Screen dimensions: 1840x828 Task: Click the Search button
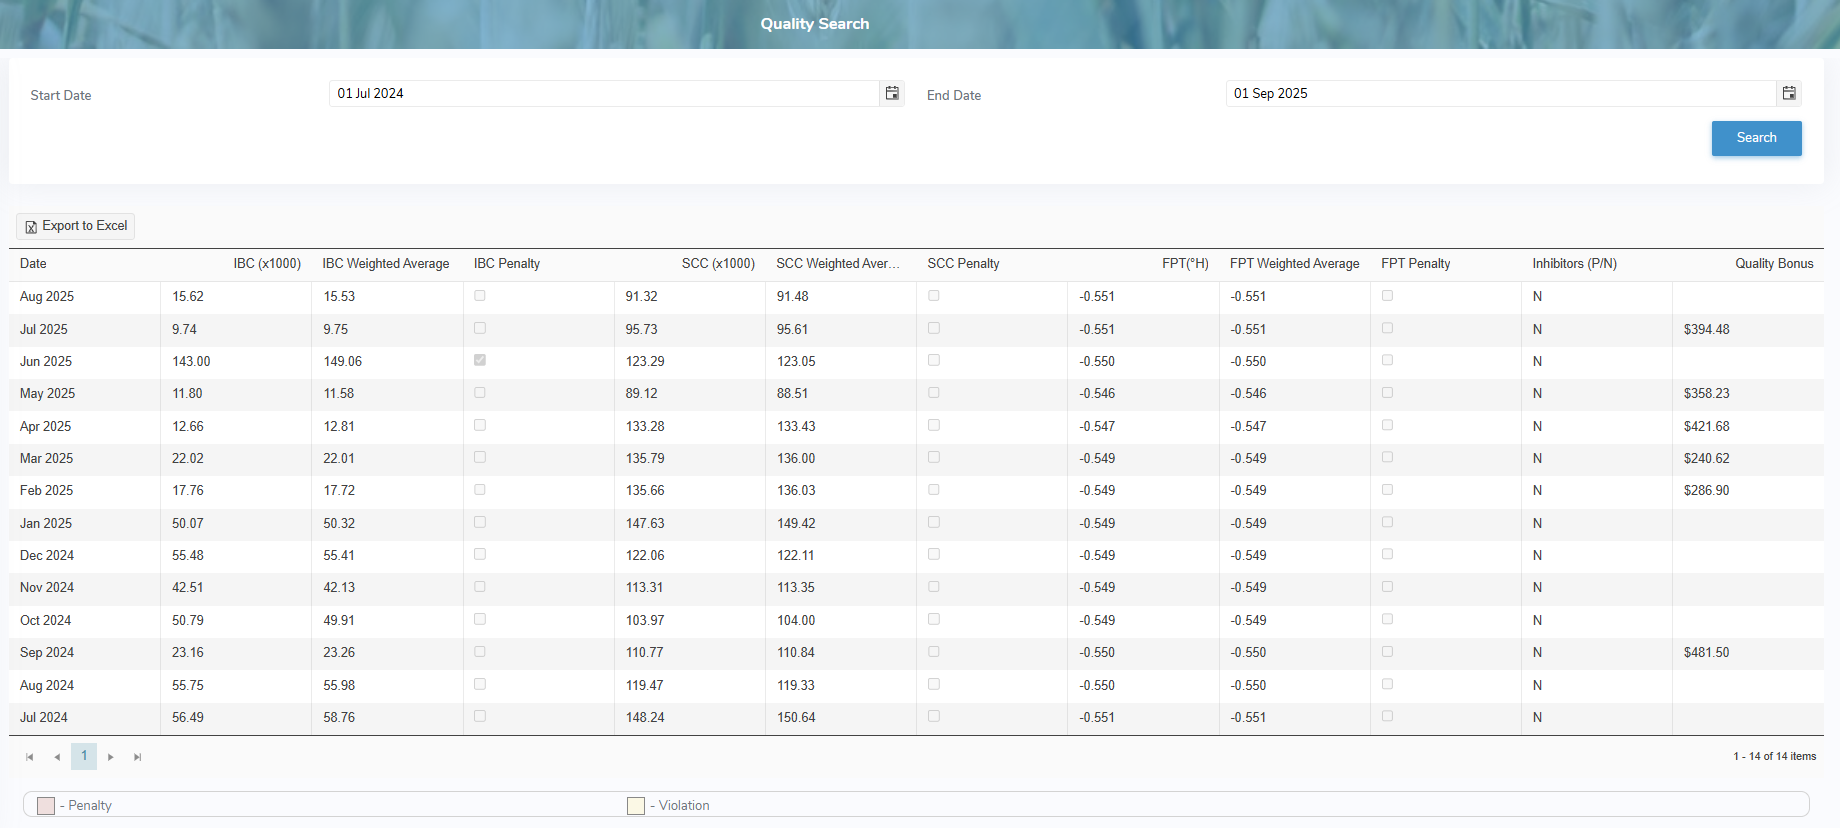tap(1756, 138)
